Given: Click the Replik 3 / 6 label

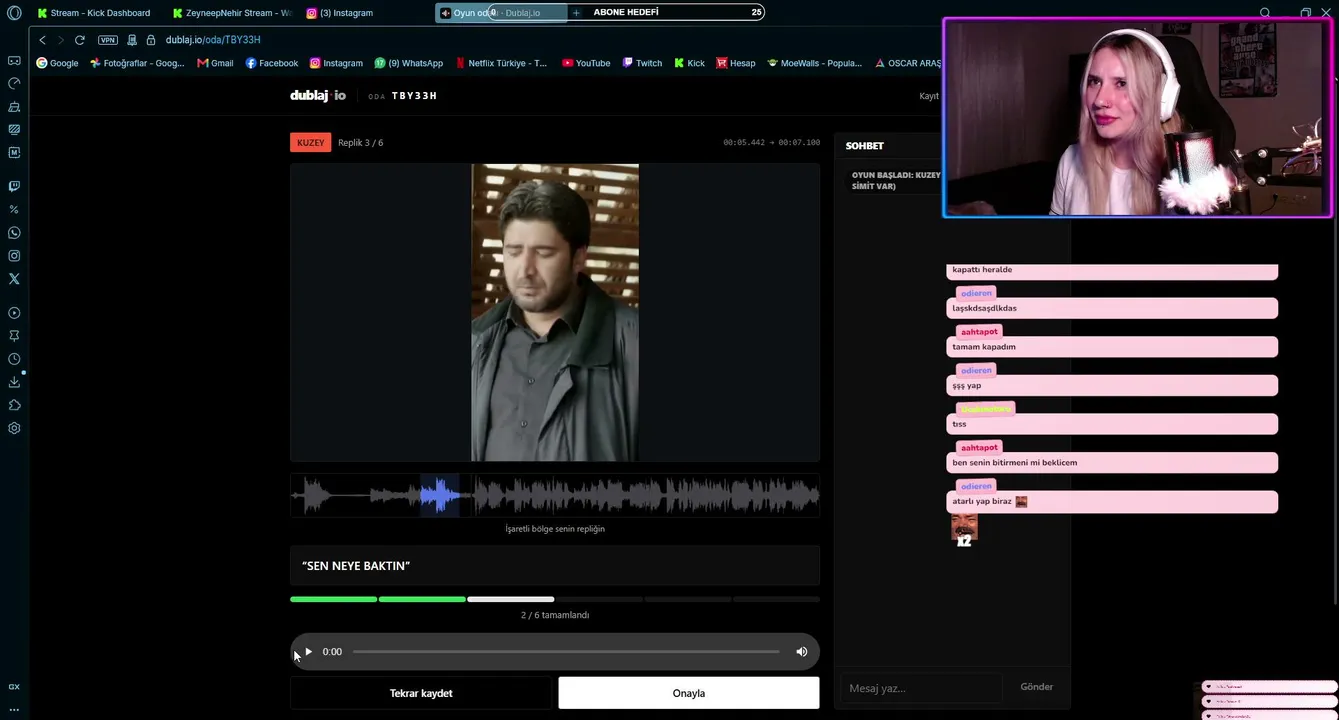Looking at the screenshot, I should click(361, 143).
